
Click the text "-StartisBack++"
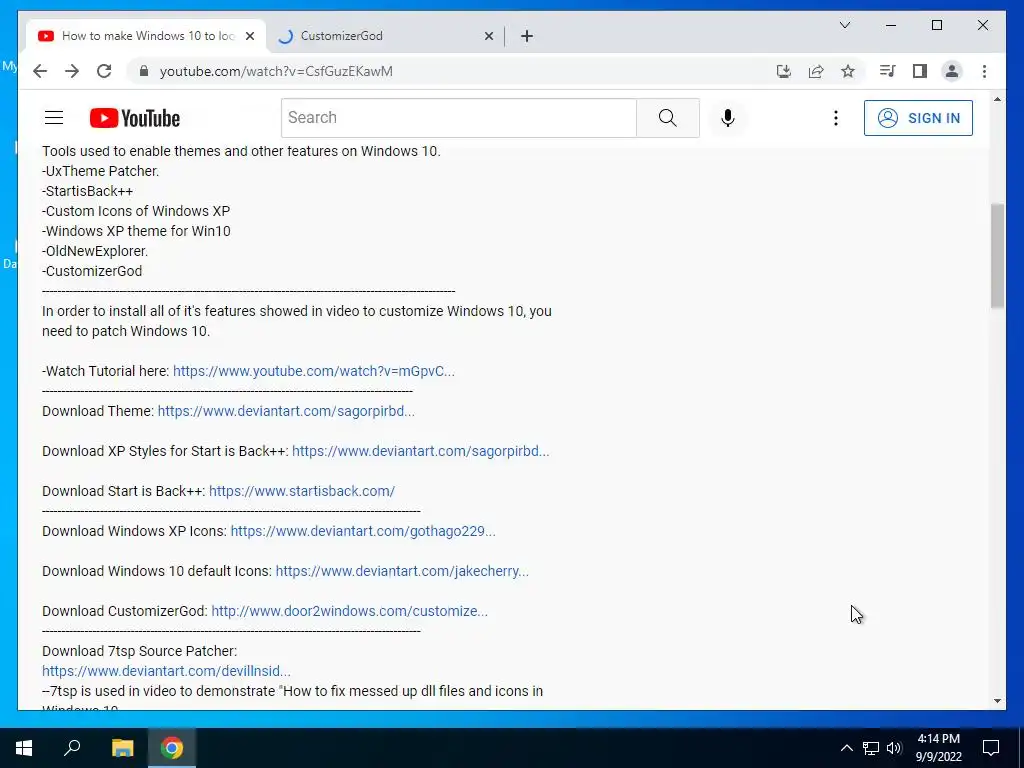point(88,191)
